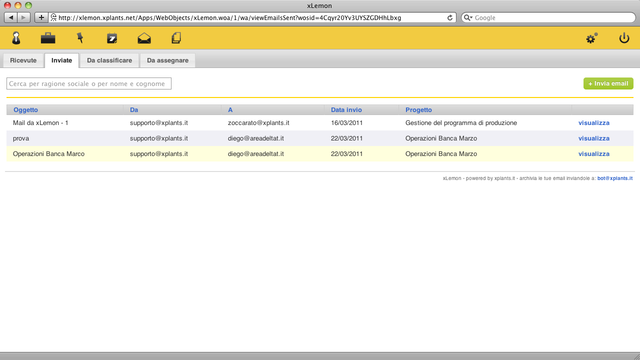Viewport: 640px width, 360px height.
Task: Click visualizza for prova email
Action: click(594, 138)
